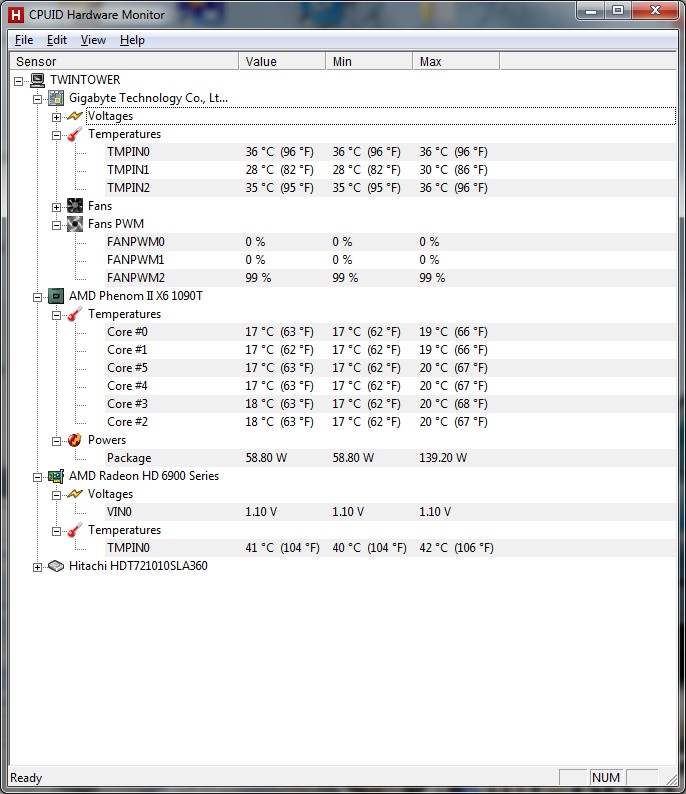Select the Core #4 row
This screenshot has width=686, height=794.
point(390,386)
